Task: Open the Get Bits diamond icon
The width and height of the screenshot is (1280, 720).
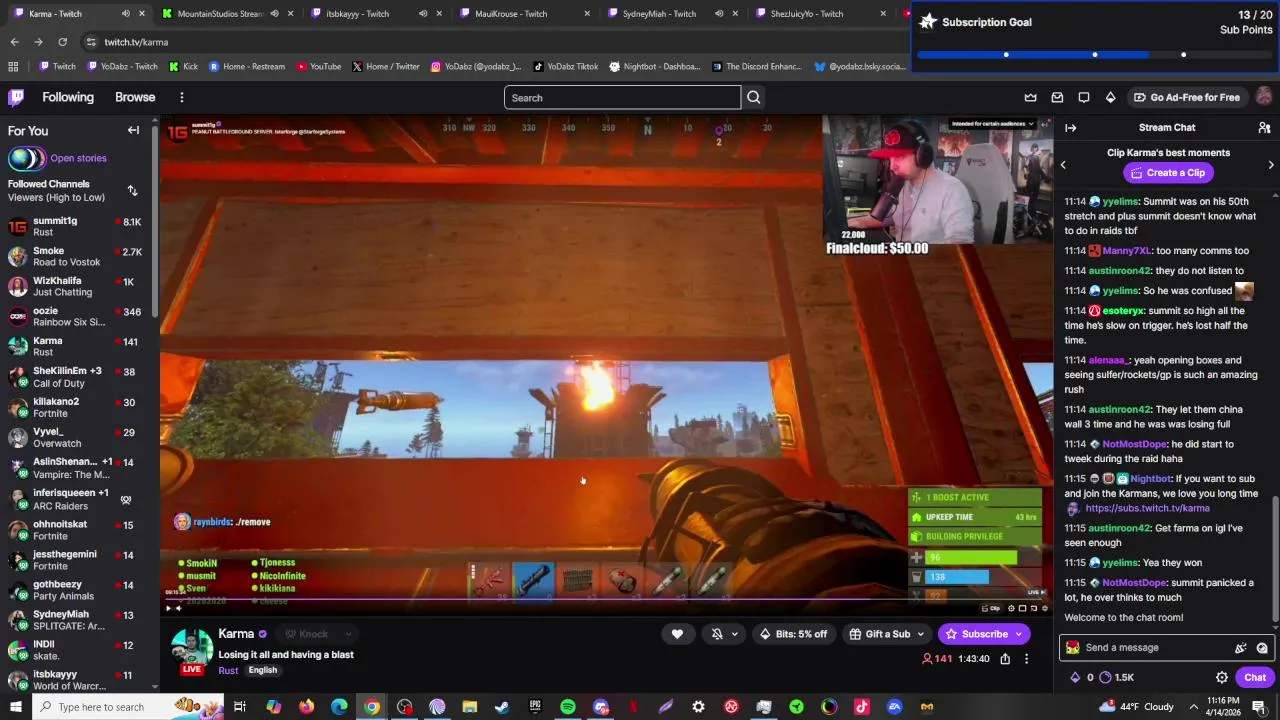Action: click(1110, 97)
